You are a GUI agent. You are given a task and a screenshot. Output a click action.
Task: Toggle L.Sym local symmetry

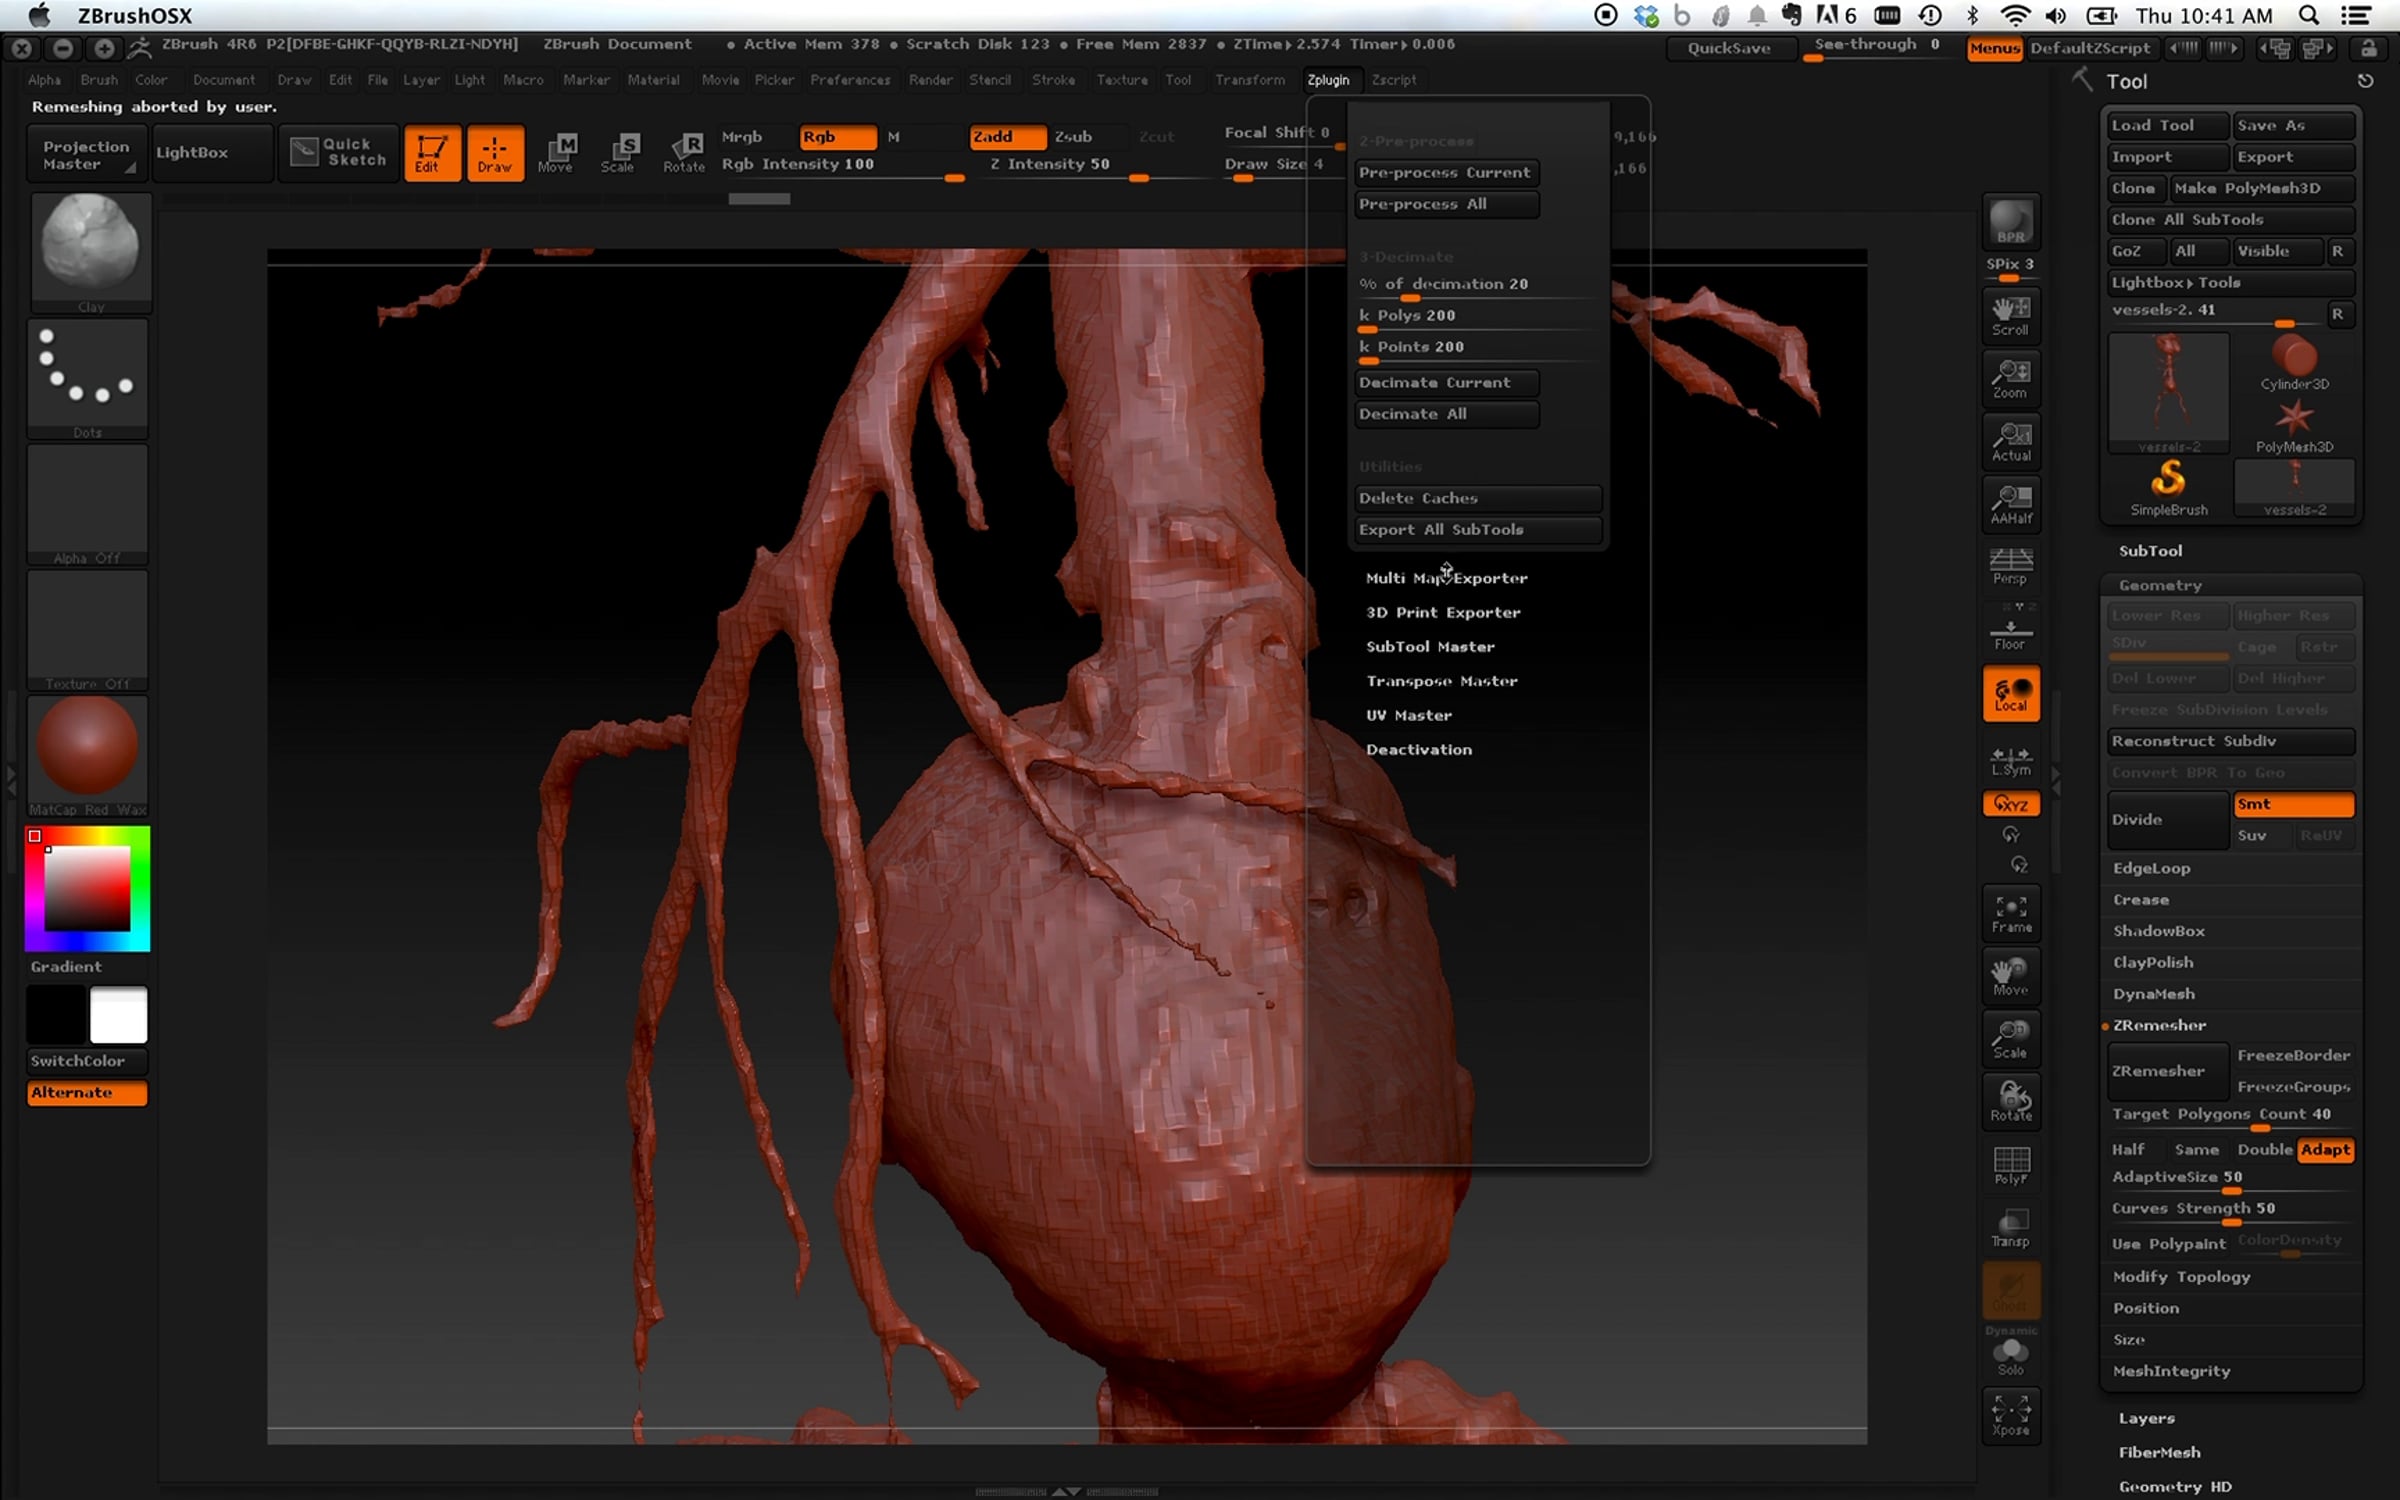[x=2011, y=761]
